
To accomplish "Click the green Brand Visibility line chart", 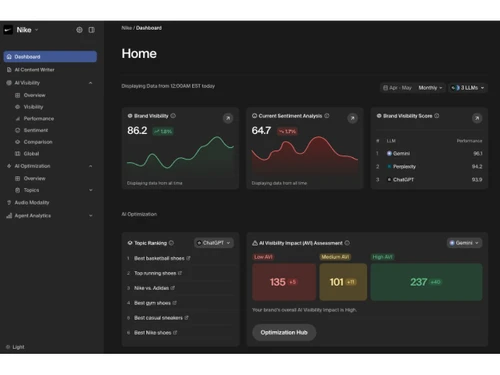I will 180,155.
